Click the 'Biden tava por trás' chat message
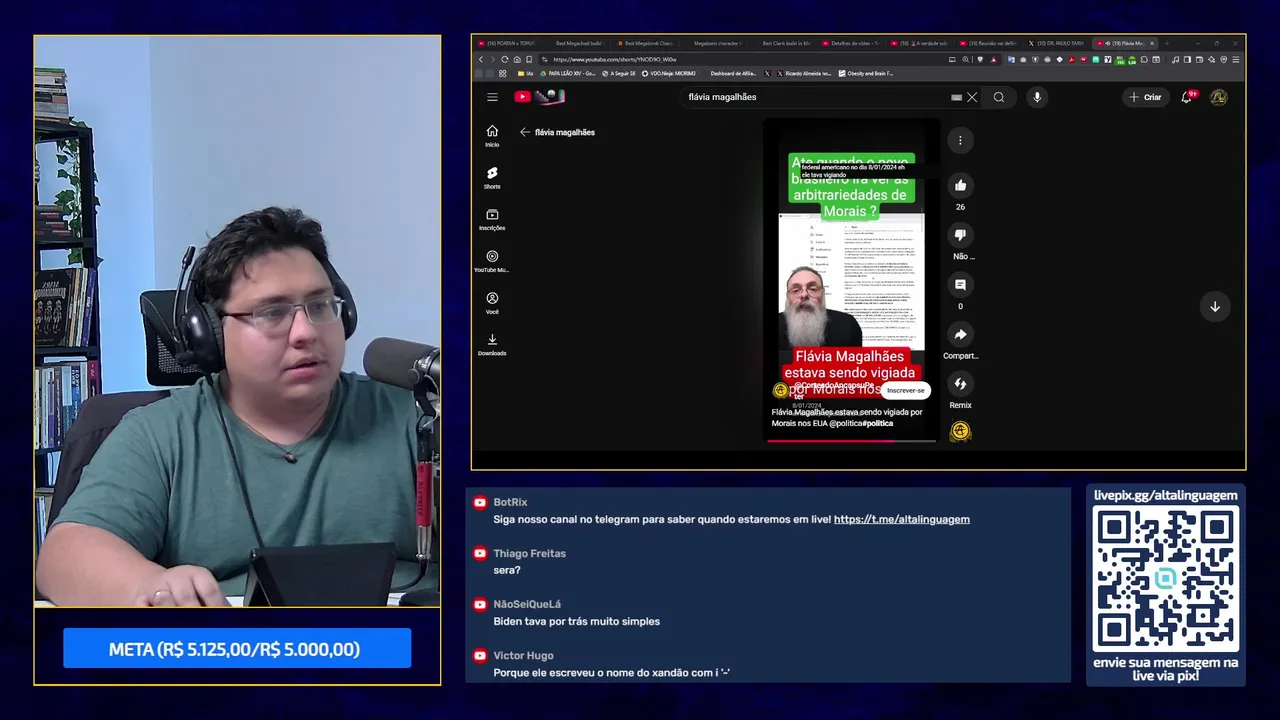The width and height of the screenshot is (1280, 720). point(576,621)
